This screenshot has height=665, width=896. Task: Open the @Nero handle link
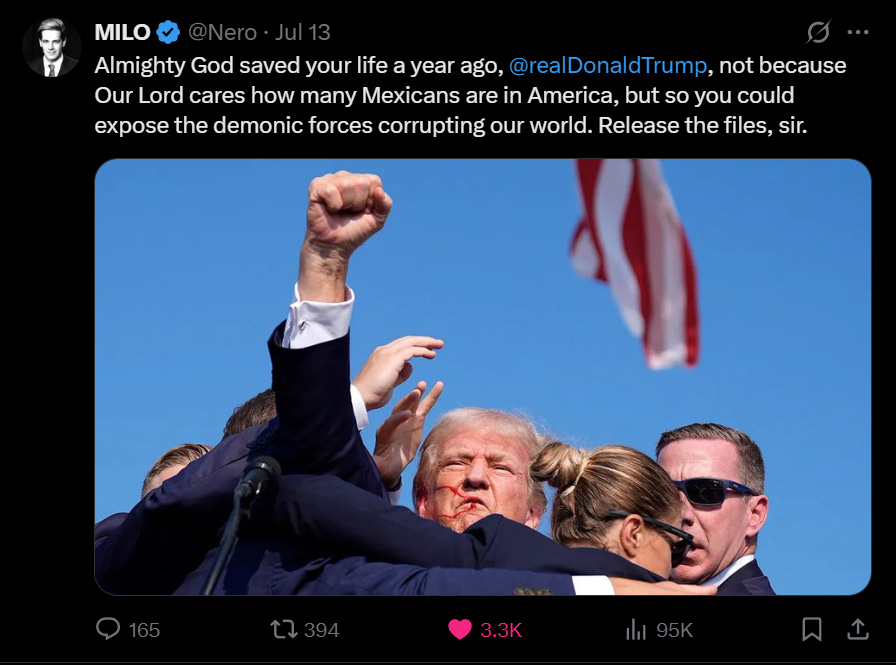[x=222, y=32]
